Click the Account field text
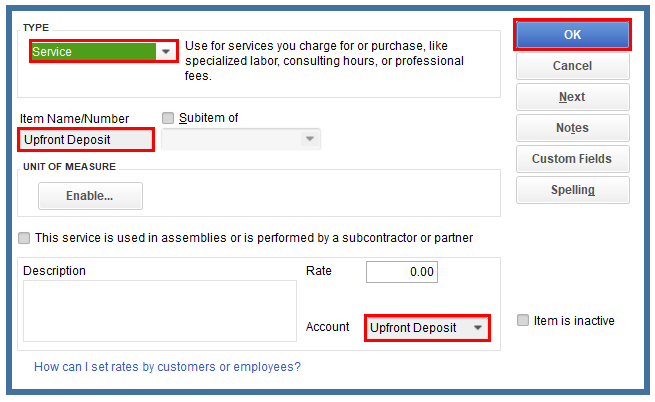655x402 pixels. click(414, 328)
